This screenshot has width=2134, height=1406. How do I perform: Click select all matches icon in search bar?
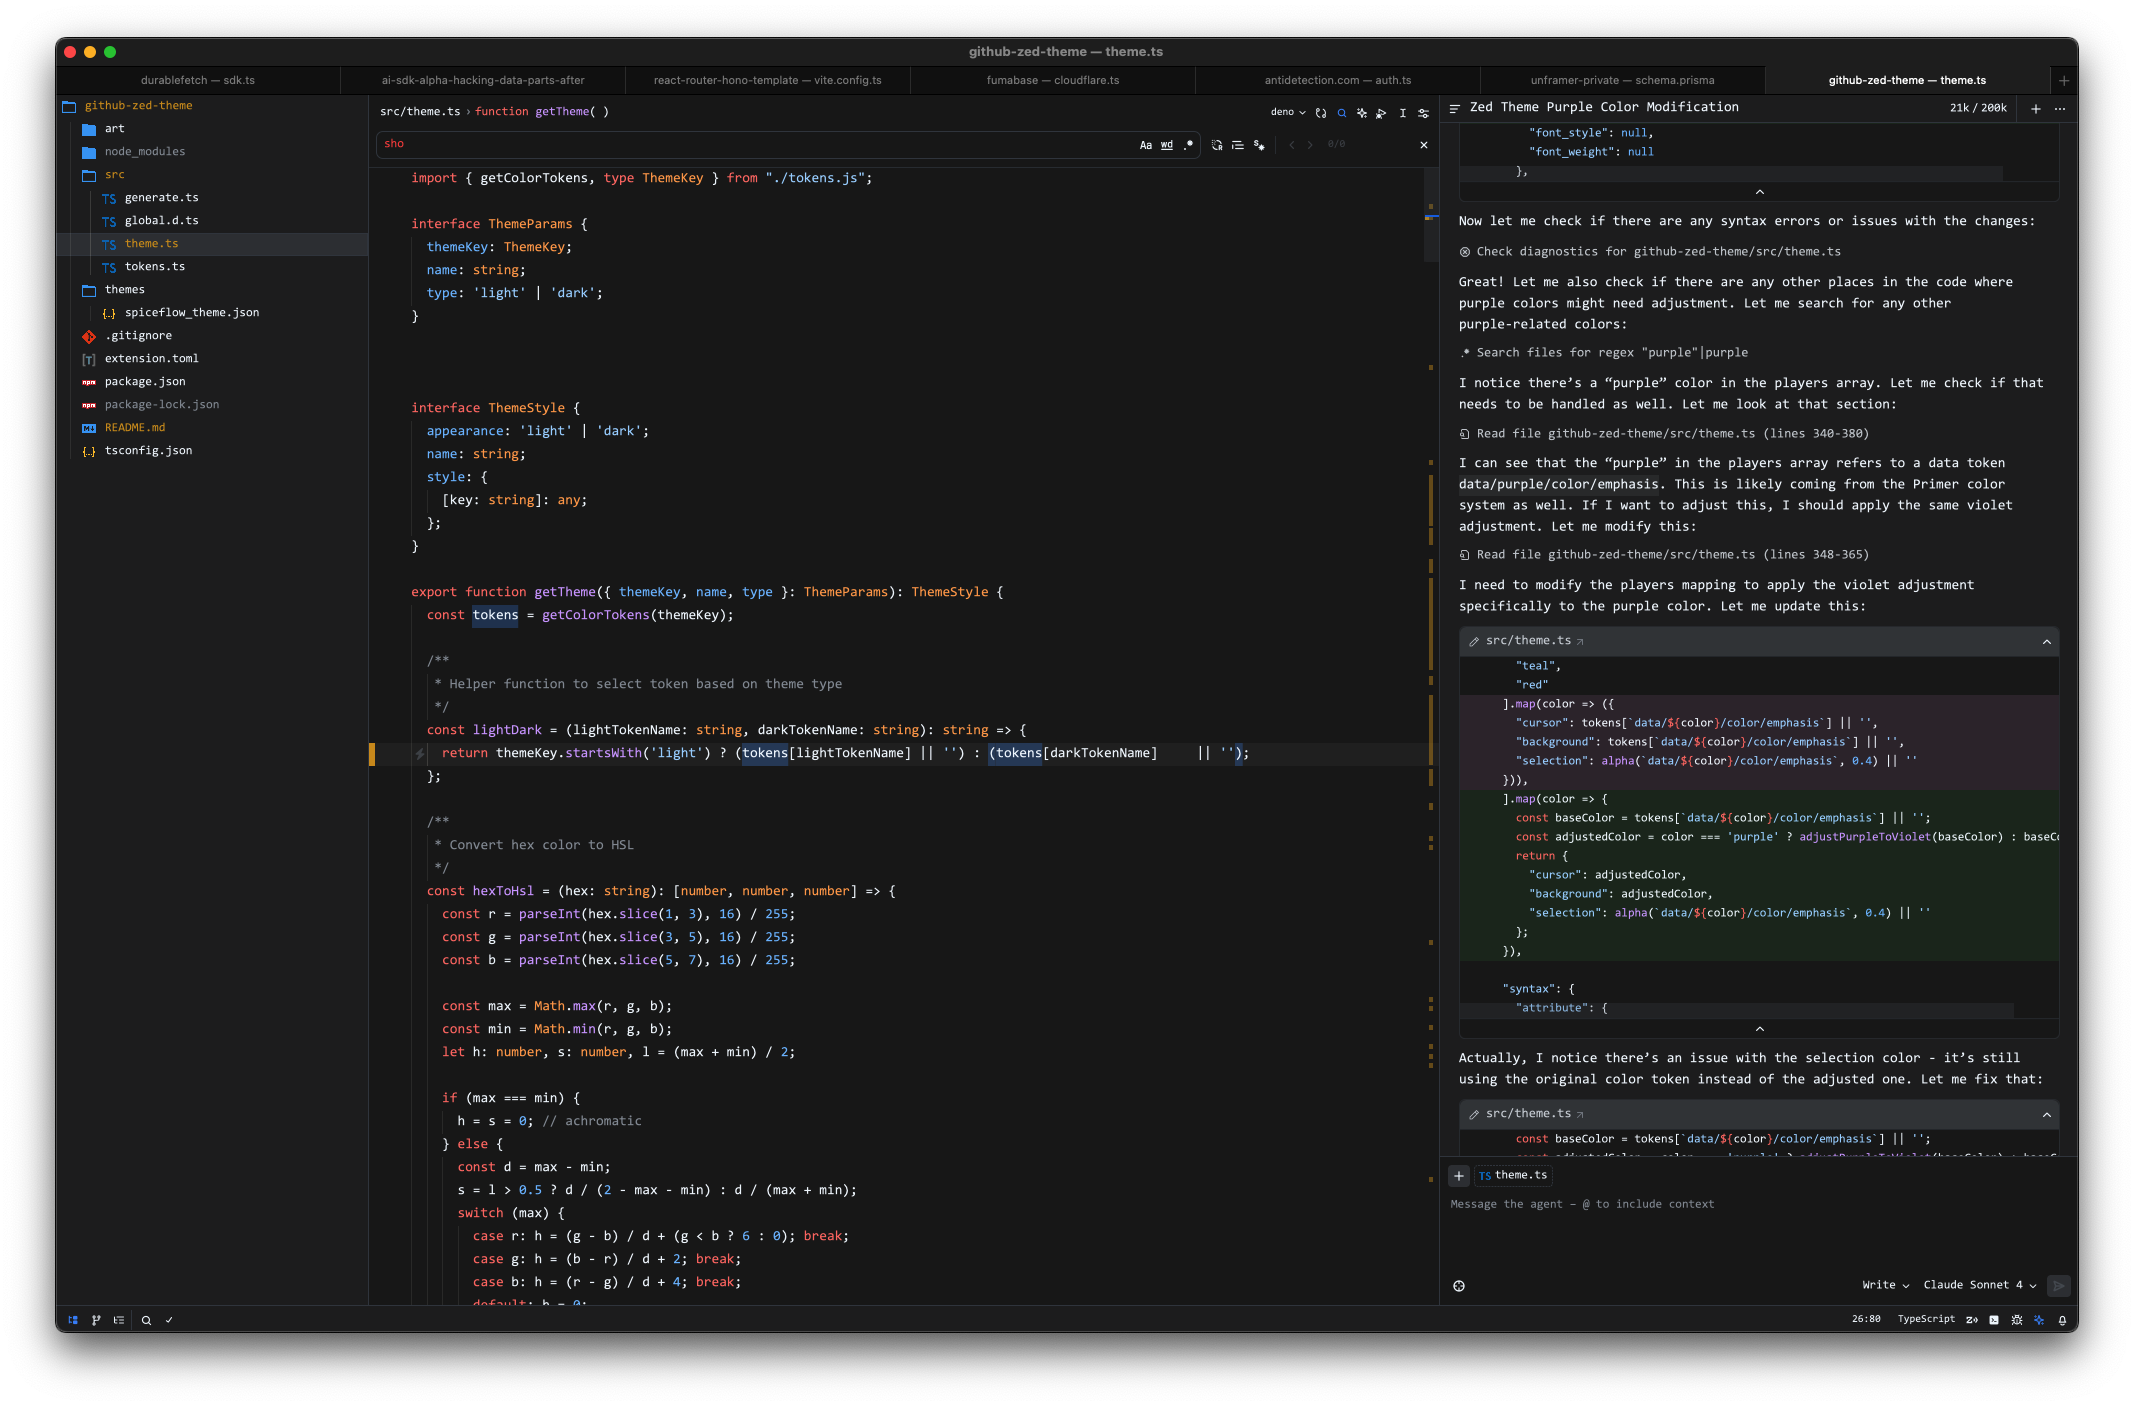pos(1259,145)
